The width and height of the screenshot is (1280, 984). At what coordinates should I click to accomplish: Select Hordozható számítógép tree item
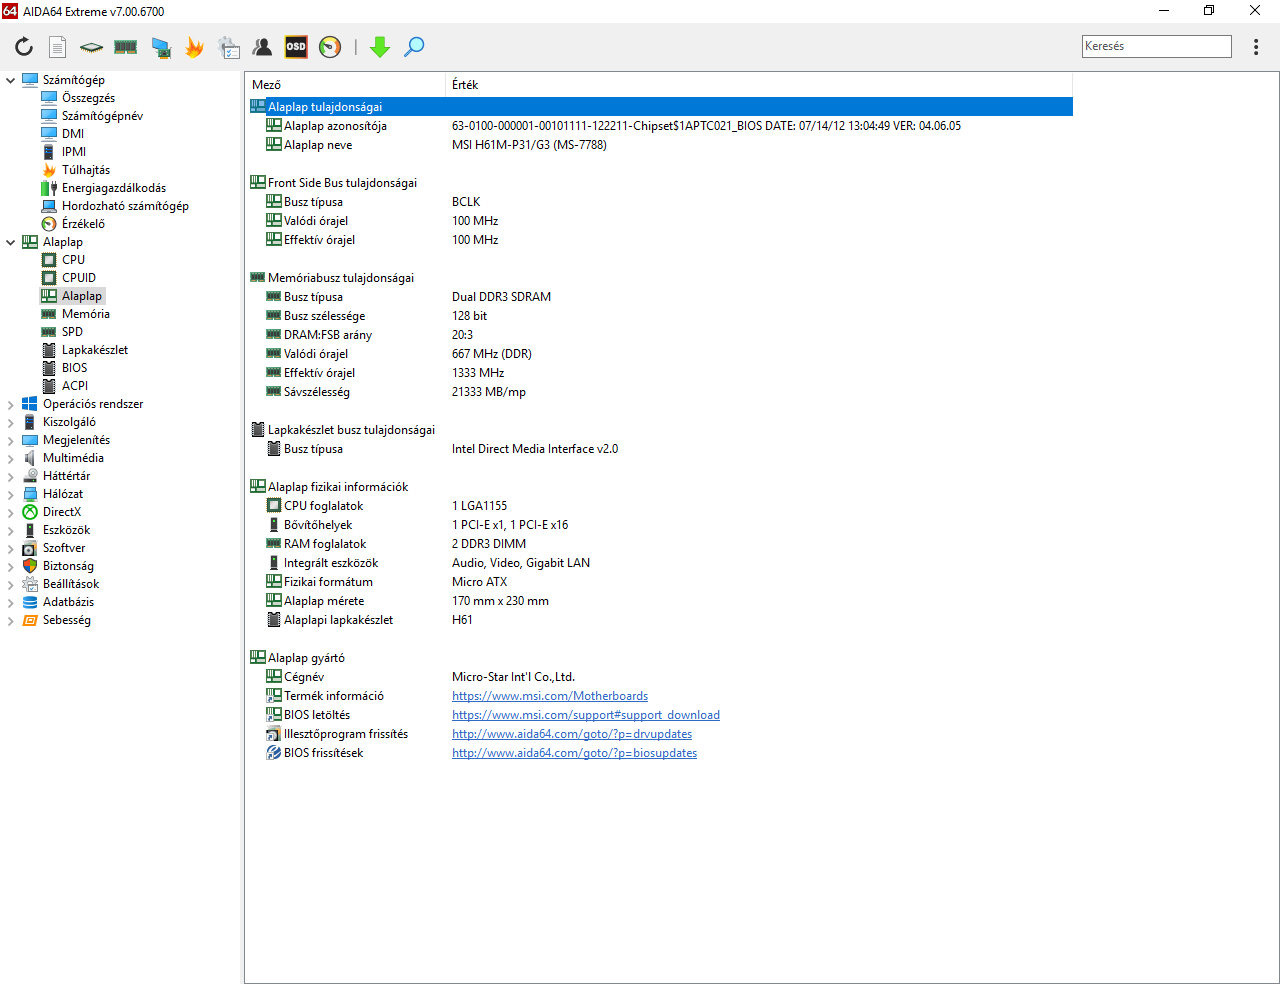[125, 206]
